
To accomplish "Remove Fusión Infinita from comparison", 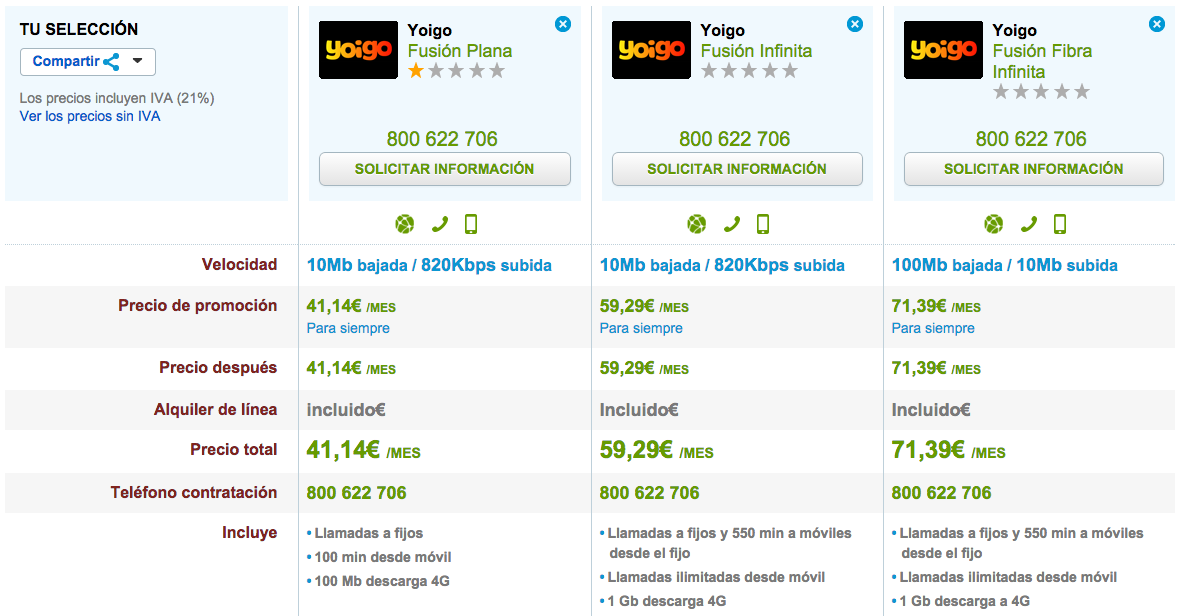I will [x=855, y=24].
